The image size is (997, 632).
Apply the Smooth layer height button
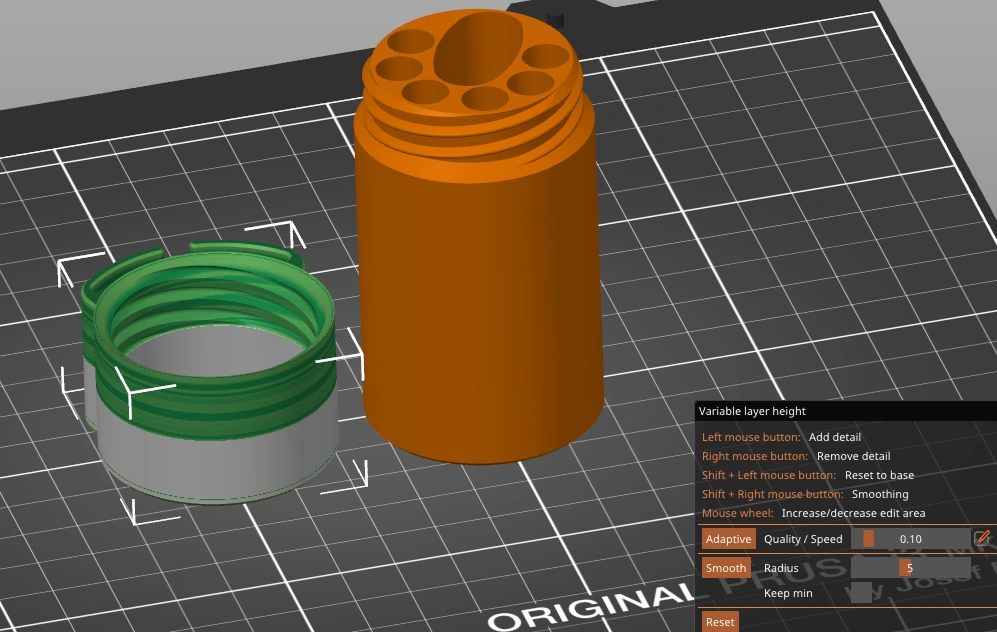click(725, 568)
